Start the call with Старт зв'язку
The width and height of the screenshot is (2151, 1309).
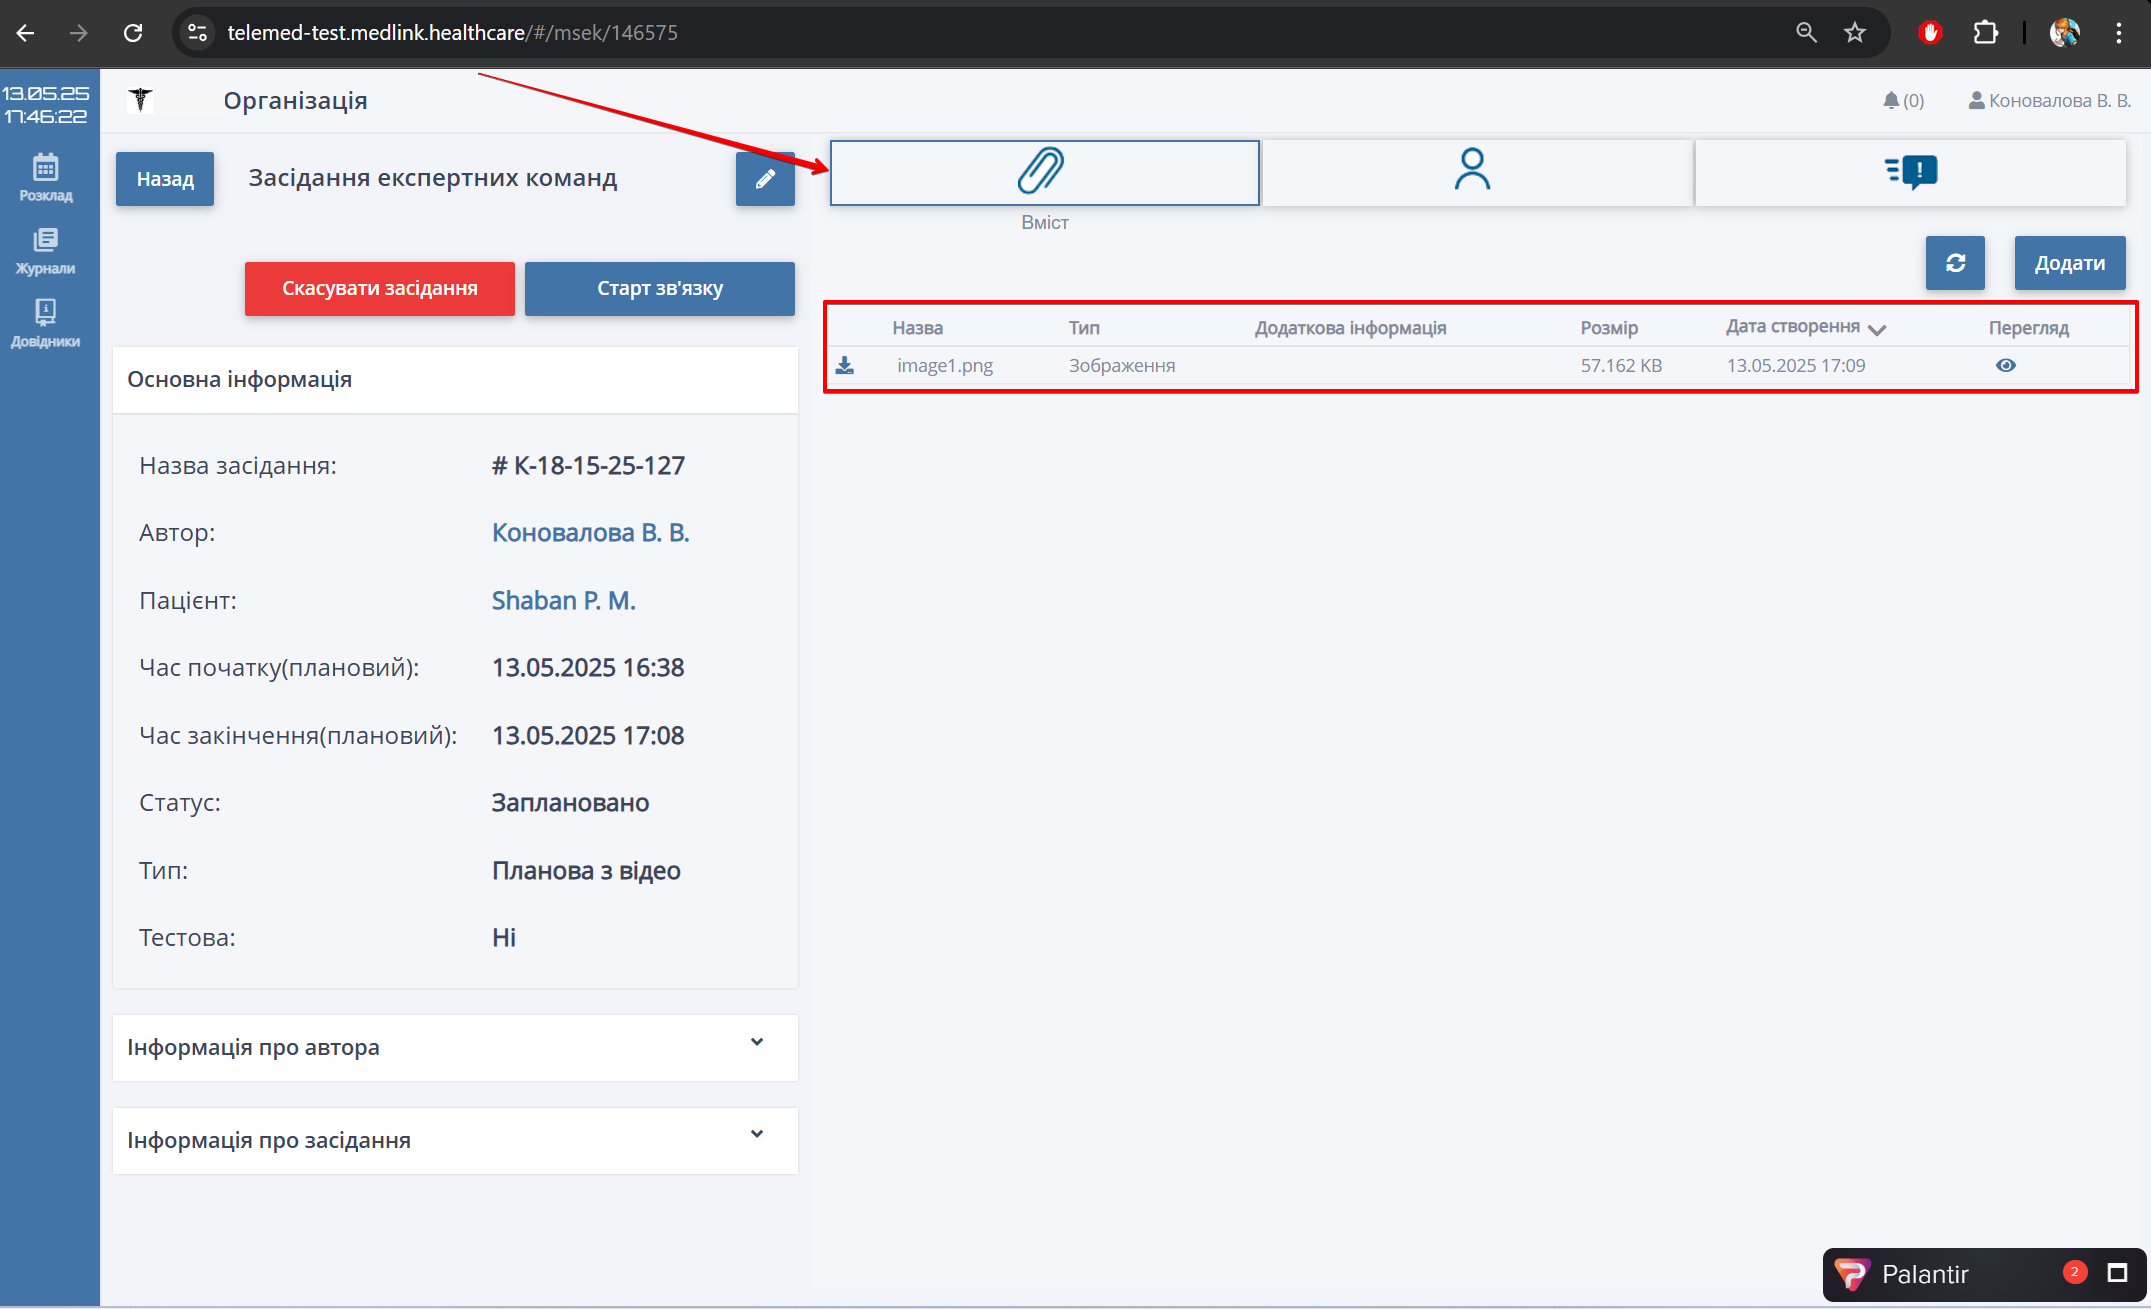(x=659, y=289)
